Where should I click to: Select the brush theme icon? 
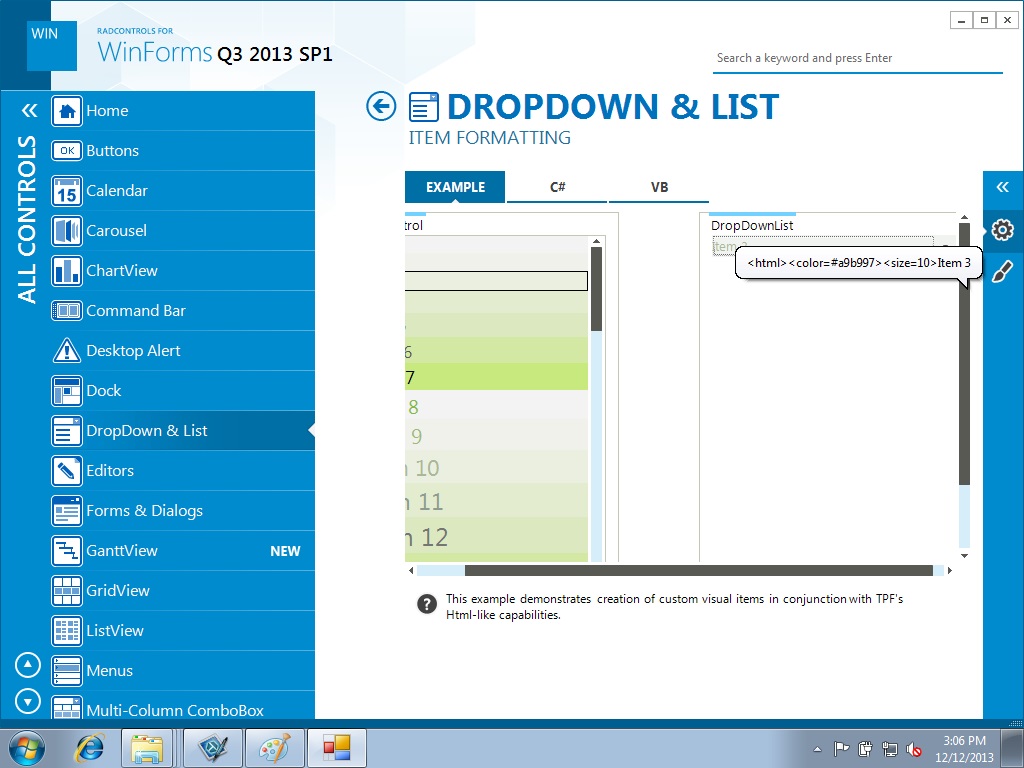click(1002, 272)
